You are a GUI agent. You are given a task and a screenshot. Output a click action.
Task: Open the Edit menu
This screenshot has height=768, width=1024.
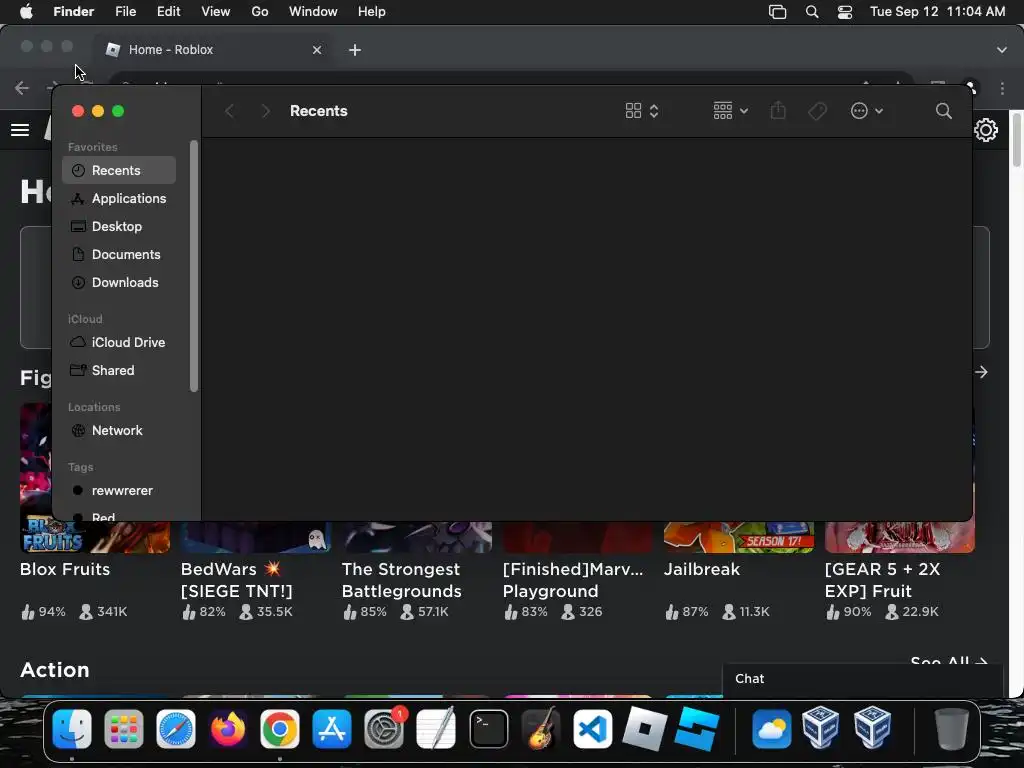point(168,12)
